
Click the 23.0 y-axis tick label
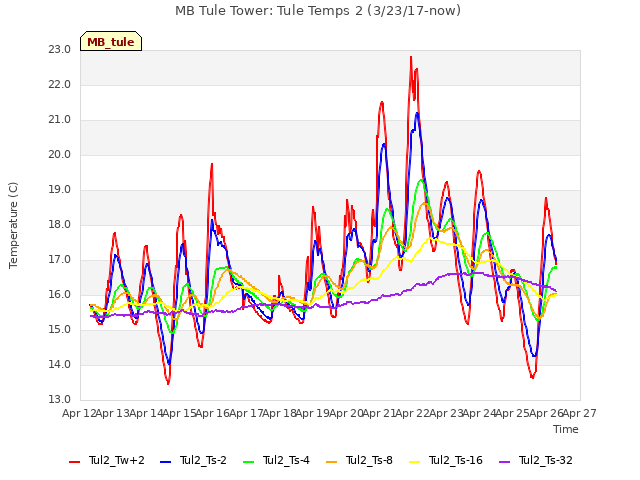pyautogui.click(x=60, y=50)
